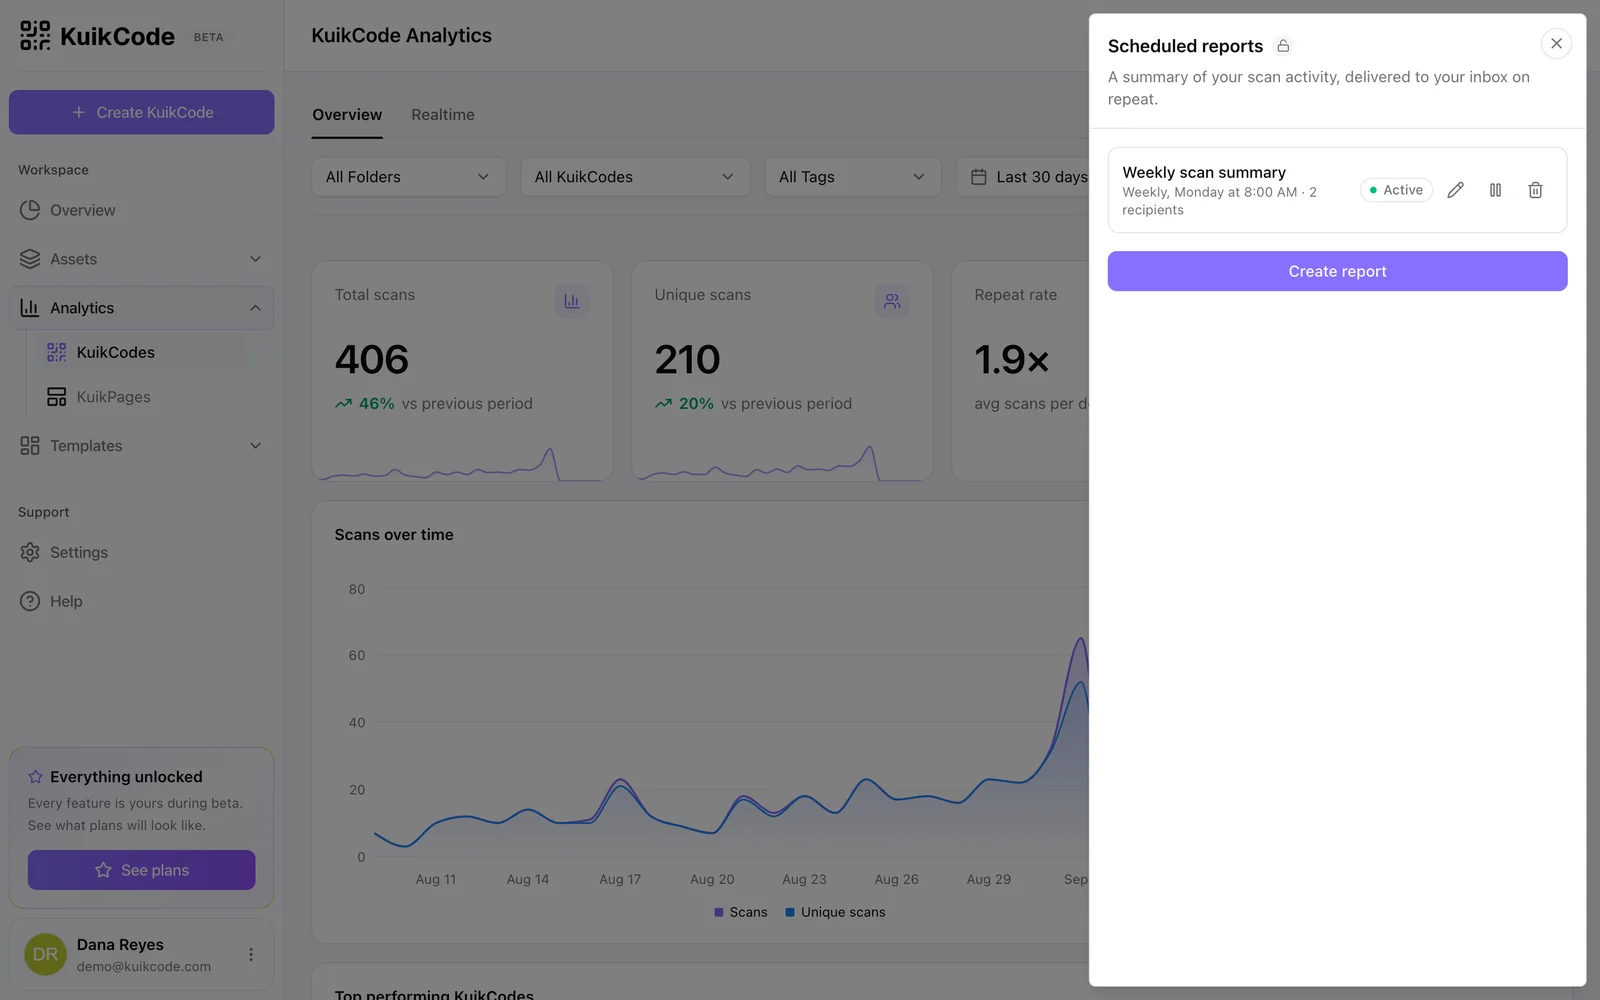Expand the Assets sidebar section

[x=141, y=259]
